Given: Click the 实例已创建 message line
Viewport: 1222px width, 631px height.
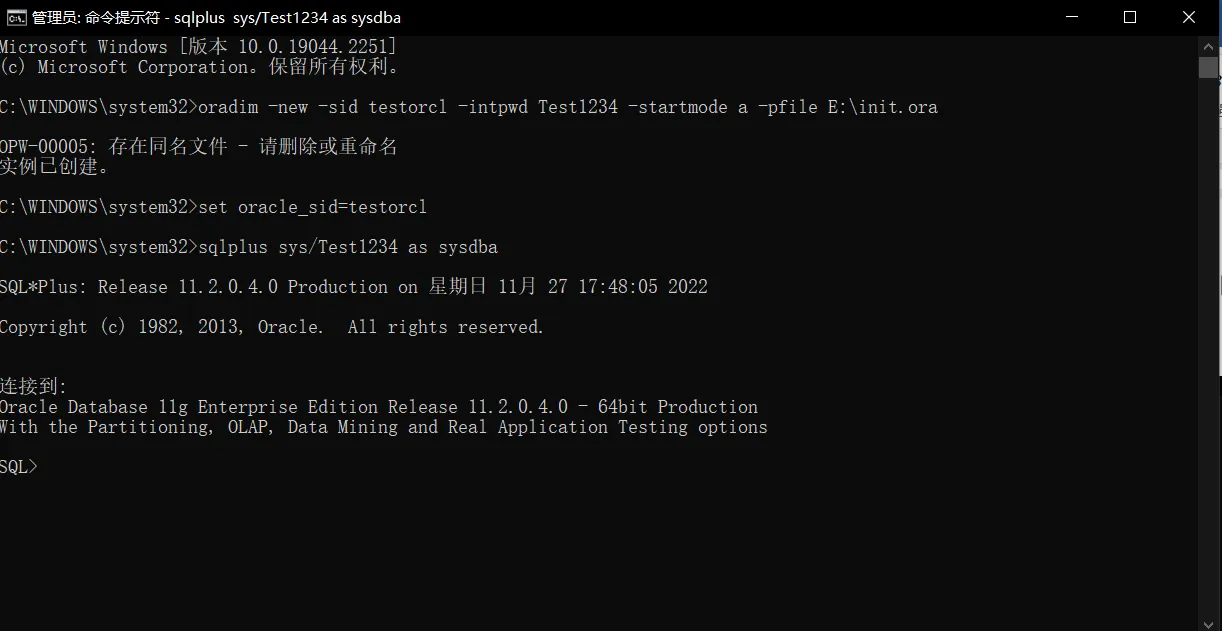Looking at the screenshot, I should click(55, 167).
